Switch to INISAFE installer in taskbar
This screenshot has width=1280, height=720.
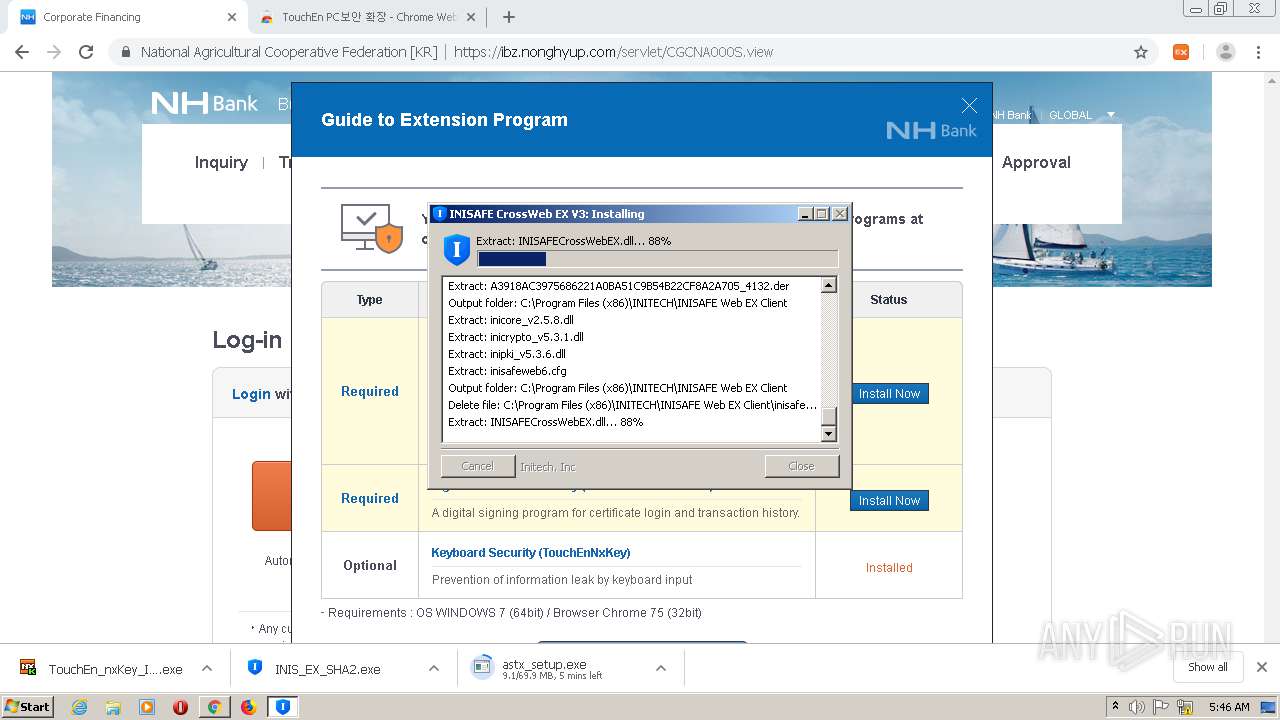[283, 707]
